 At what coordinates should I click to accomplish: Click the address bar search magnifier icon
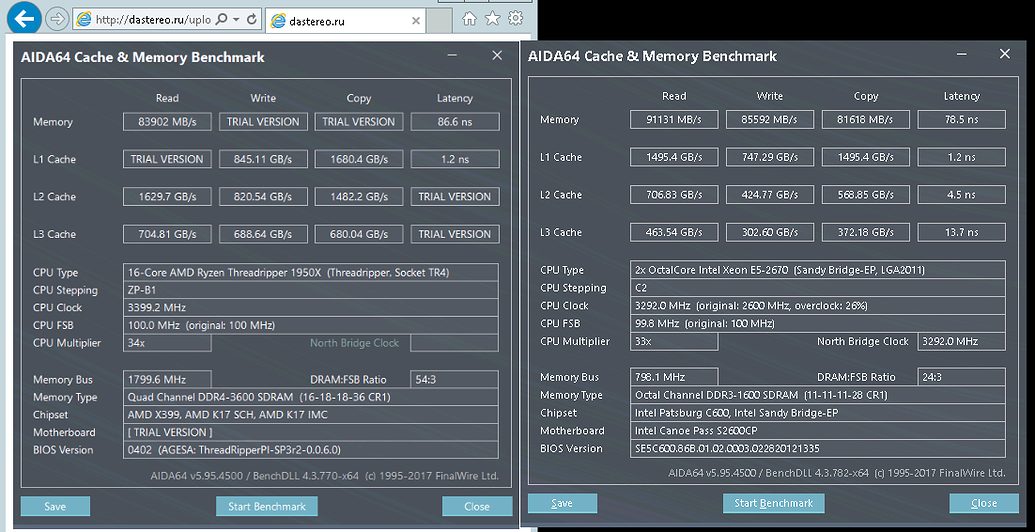[221, 19]
